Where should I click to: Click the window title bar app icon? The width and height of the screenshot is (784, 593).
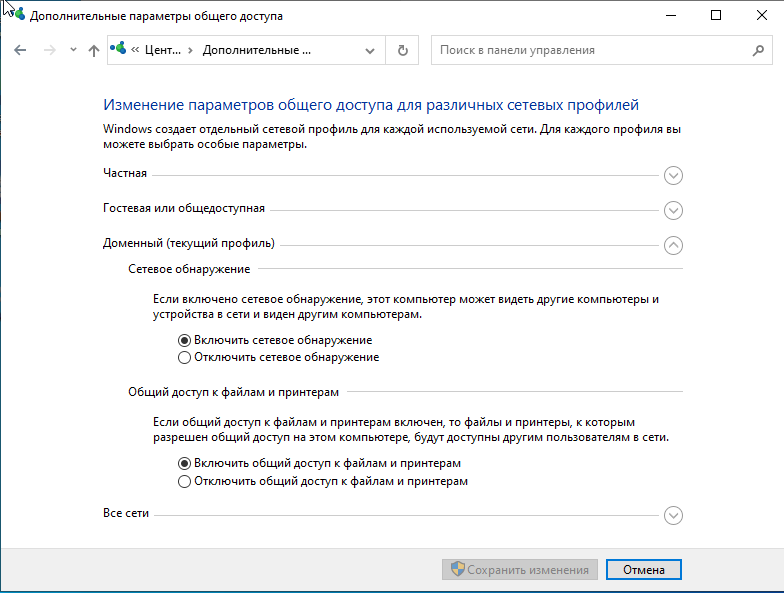[x=18, y=14]
